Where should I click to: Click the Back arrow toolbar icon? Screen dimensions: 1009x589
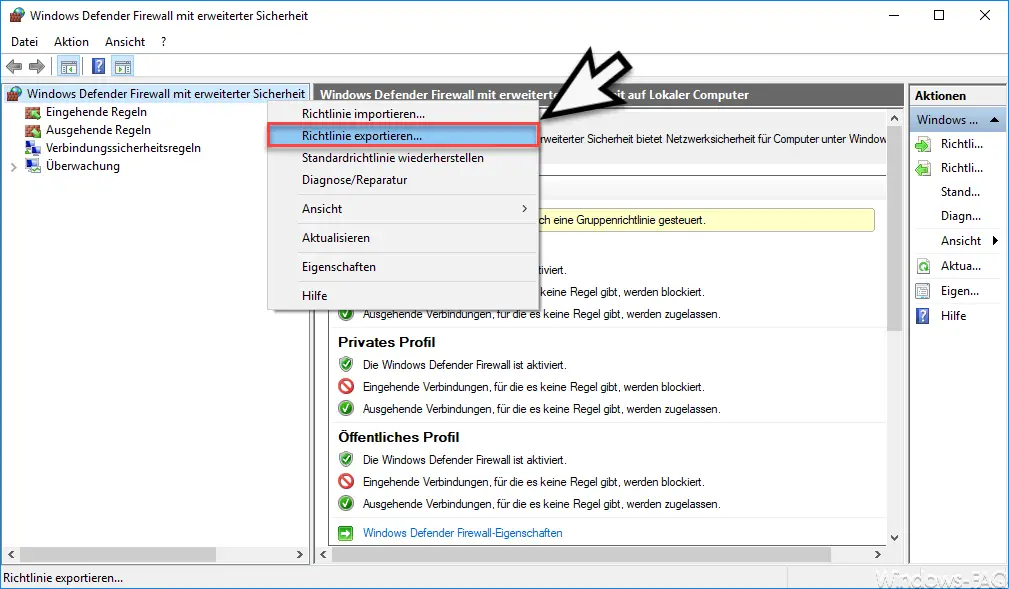14,66
